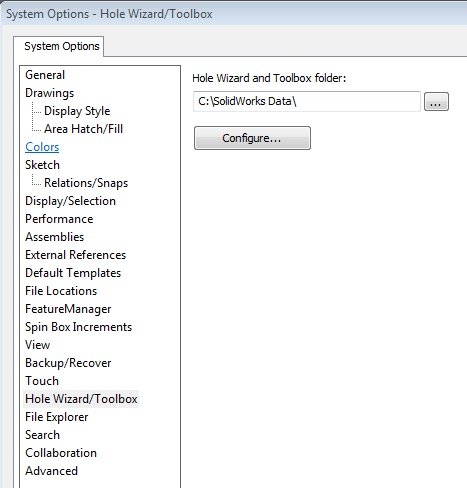The image size is (467, 488).
Task: Select the Sketch category
Action: click(x=42, y=165)
